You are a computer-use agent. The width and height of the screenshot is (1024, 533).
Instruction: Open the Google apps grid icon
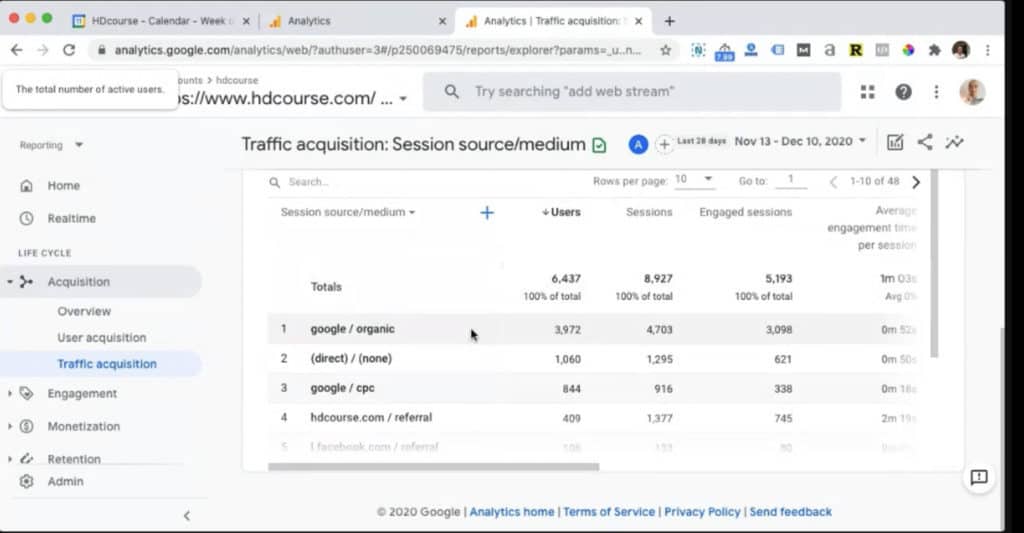867,92
